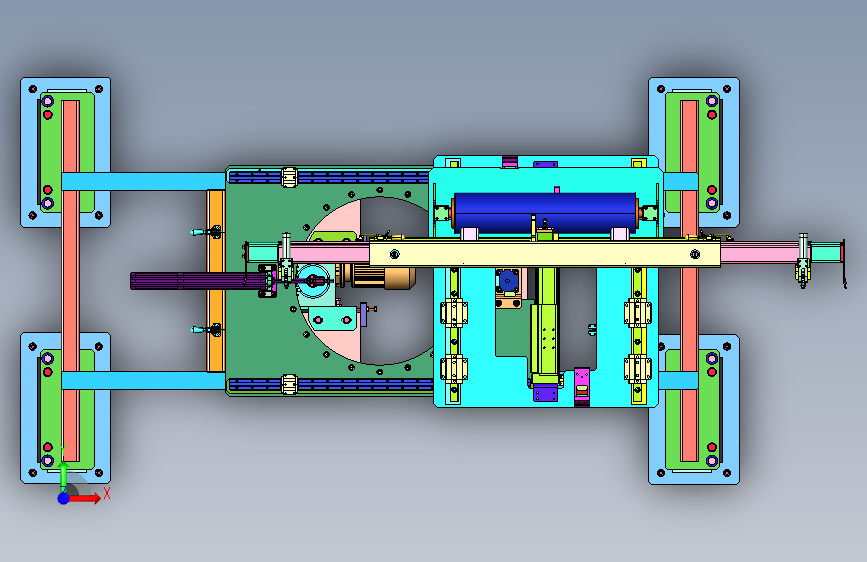The height and width of the screenshot is (562, 867).
Task: Click the red X axis arrow of triad
Action: pyautogui.click(x=85, y=498)
